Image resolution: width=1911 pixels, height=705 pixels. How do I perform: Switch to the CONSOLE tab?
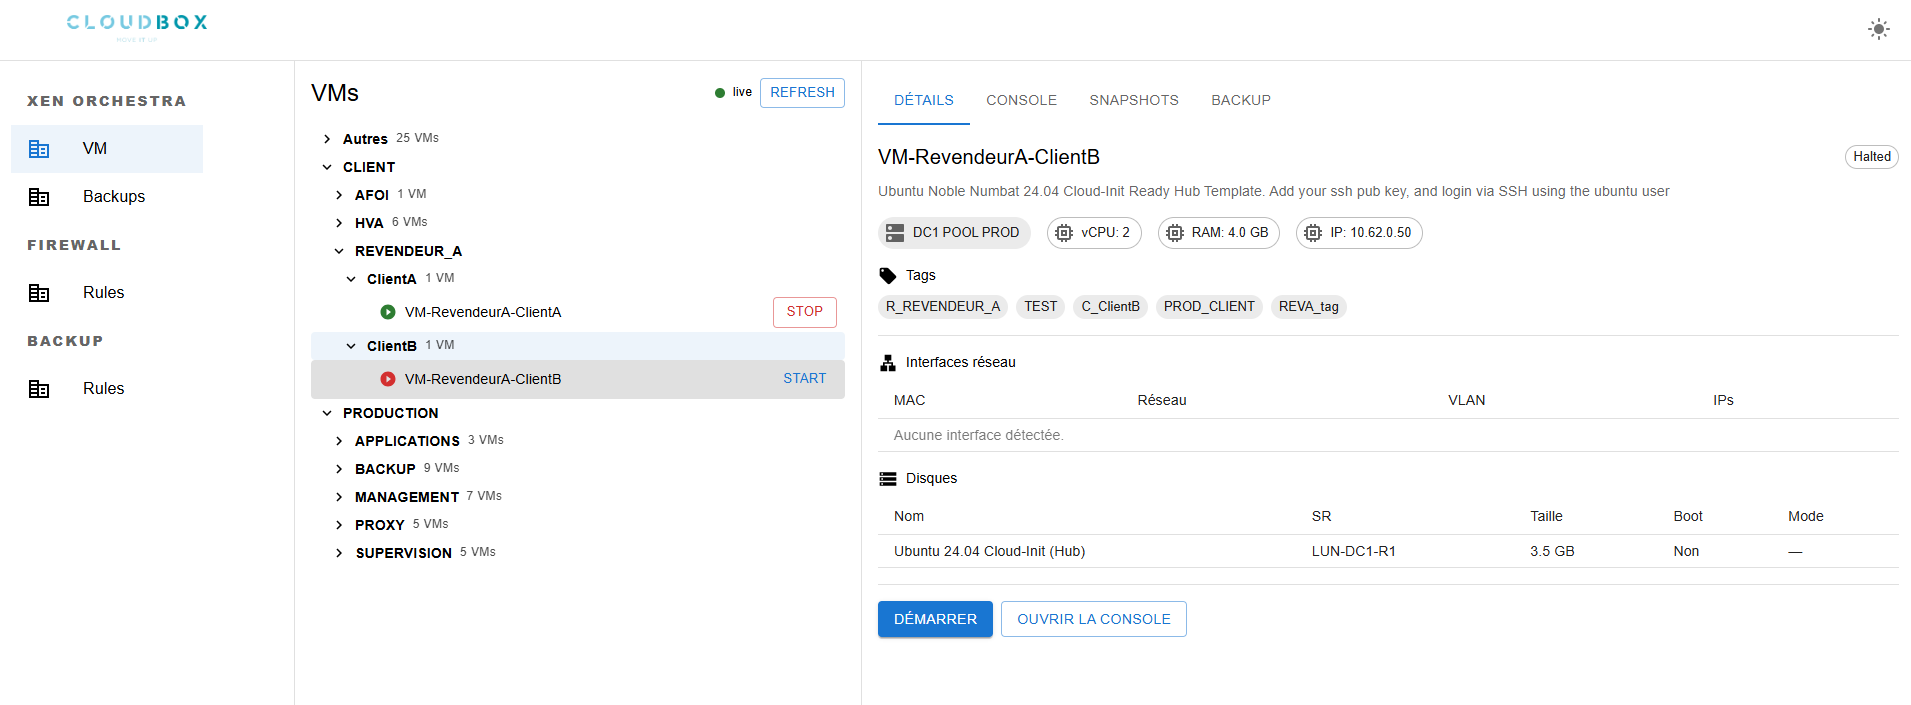tap(1021, 100)
